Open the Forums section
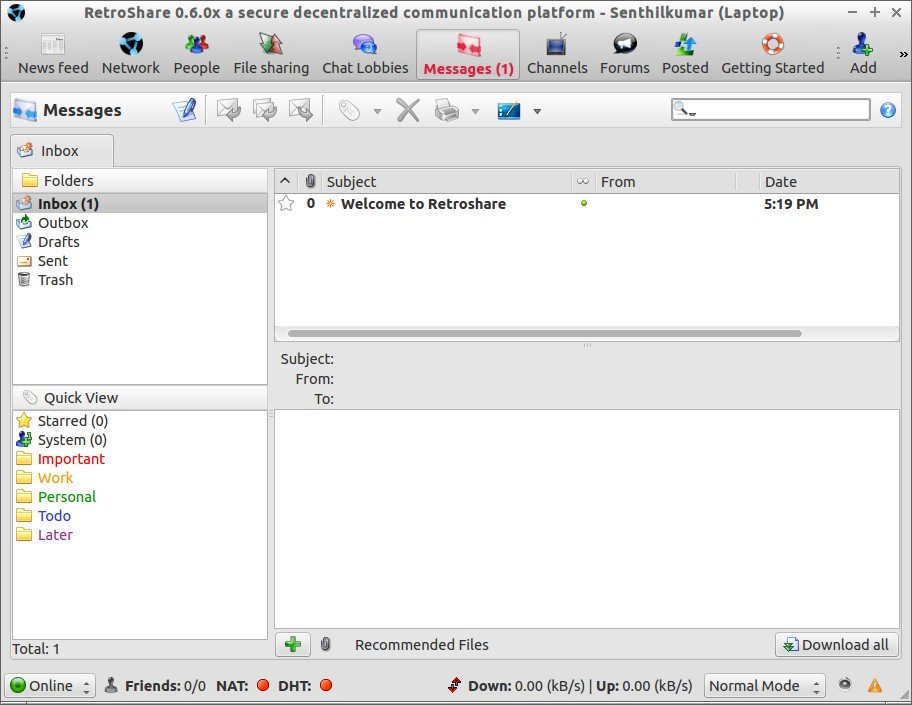912x705 pixels. pyautogui.click(x=625, y=55)
